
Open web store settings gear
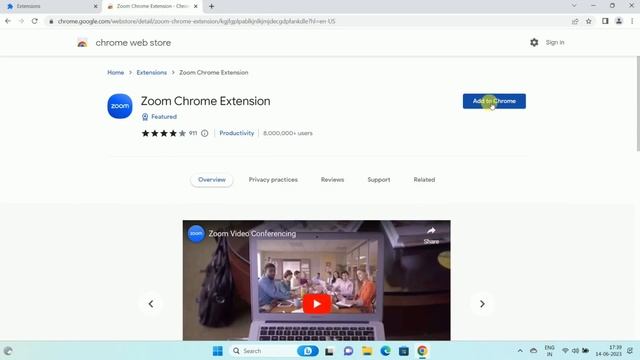pos(534,42)
